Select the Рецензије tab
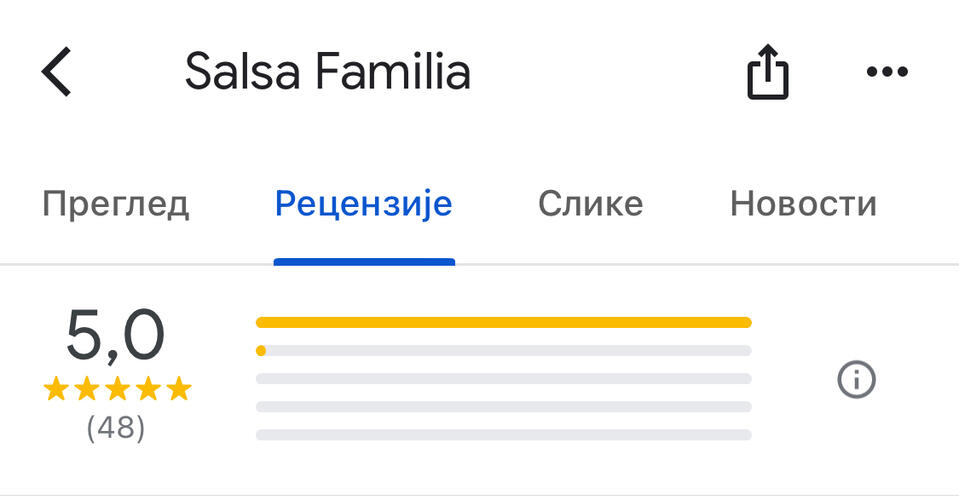959x500 pixels. point(364,204)
